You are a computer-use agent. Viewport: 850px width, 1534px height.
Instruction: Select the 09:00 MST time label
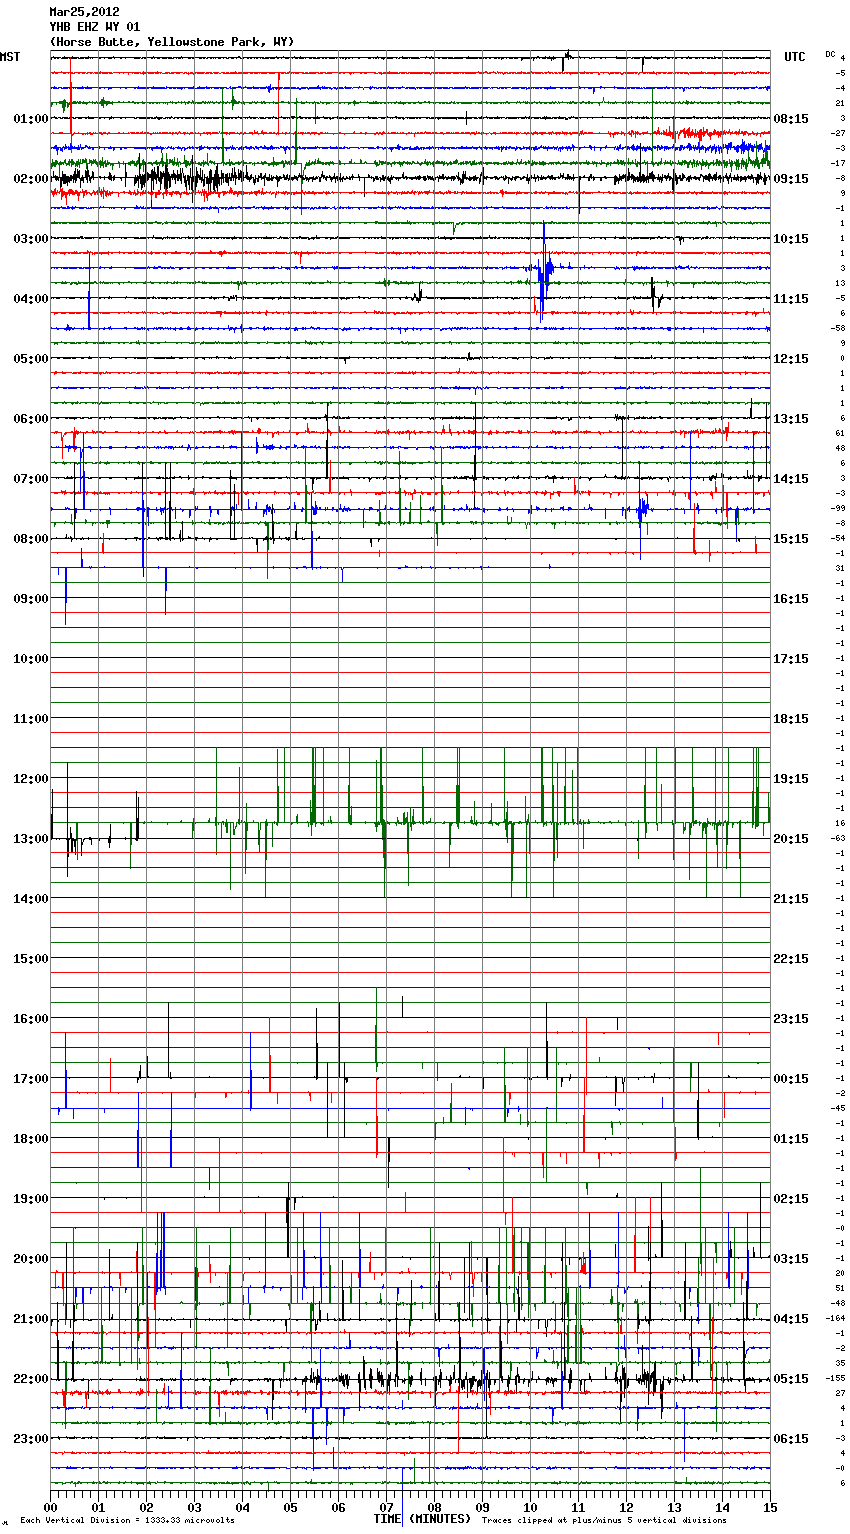[30, 598]
